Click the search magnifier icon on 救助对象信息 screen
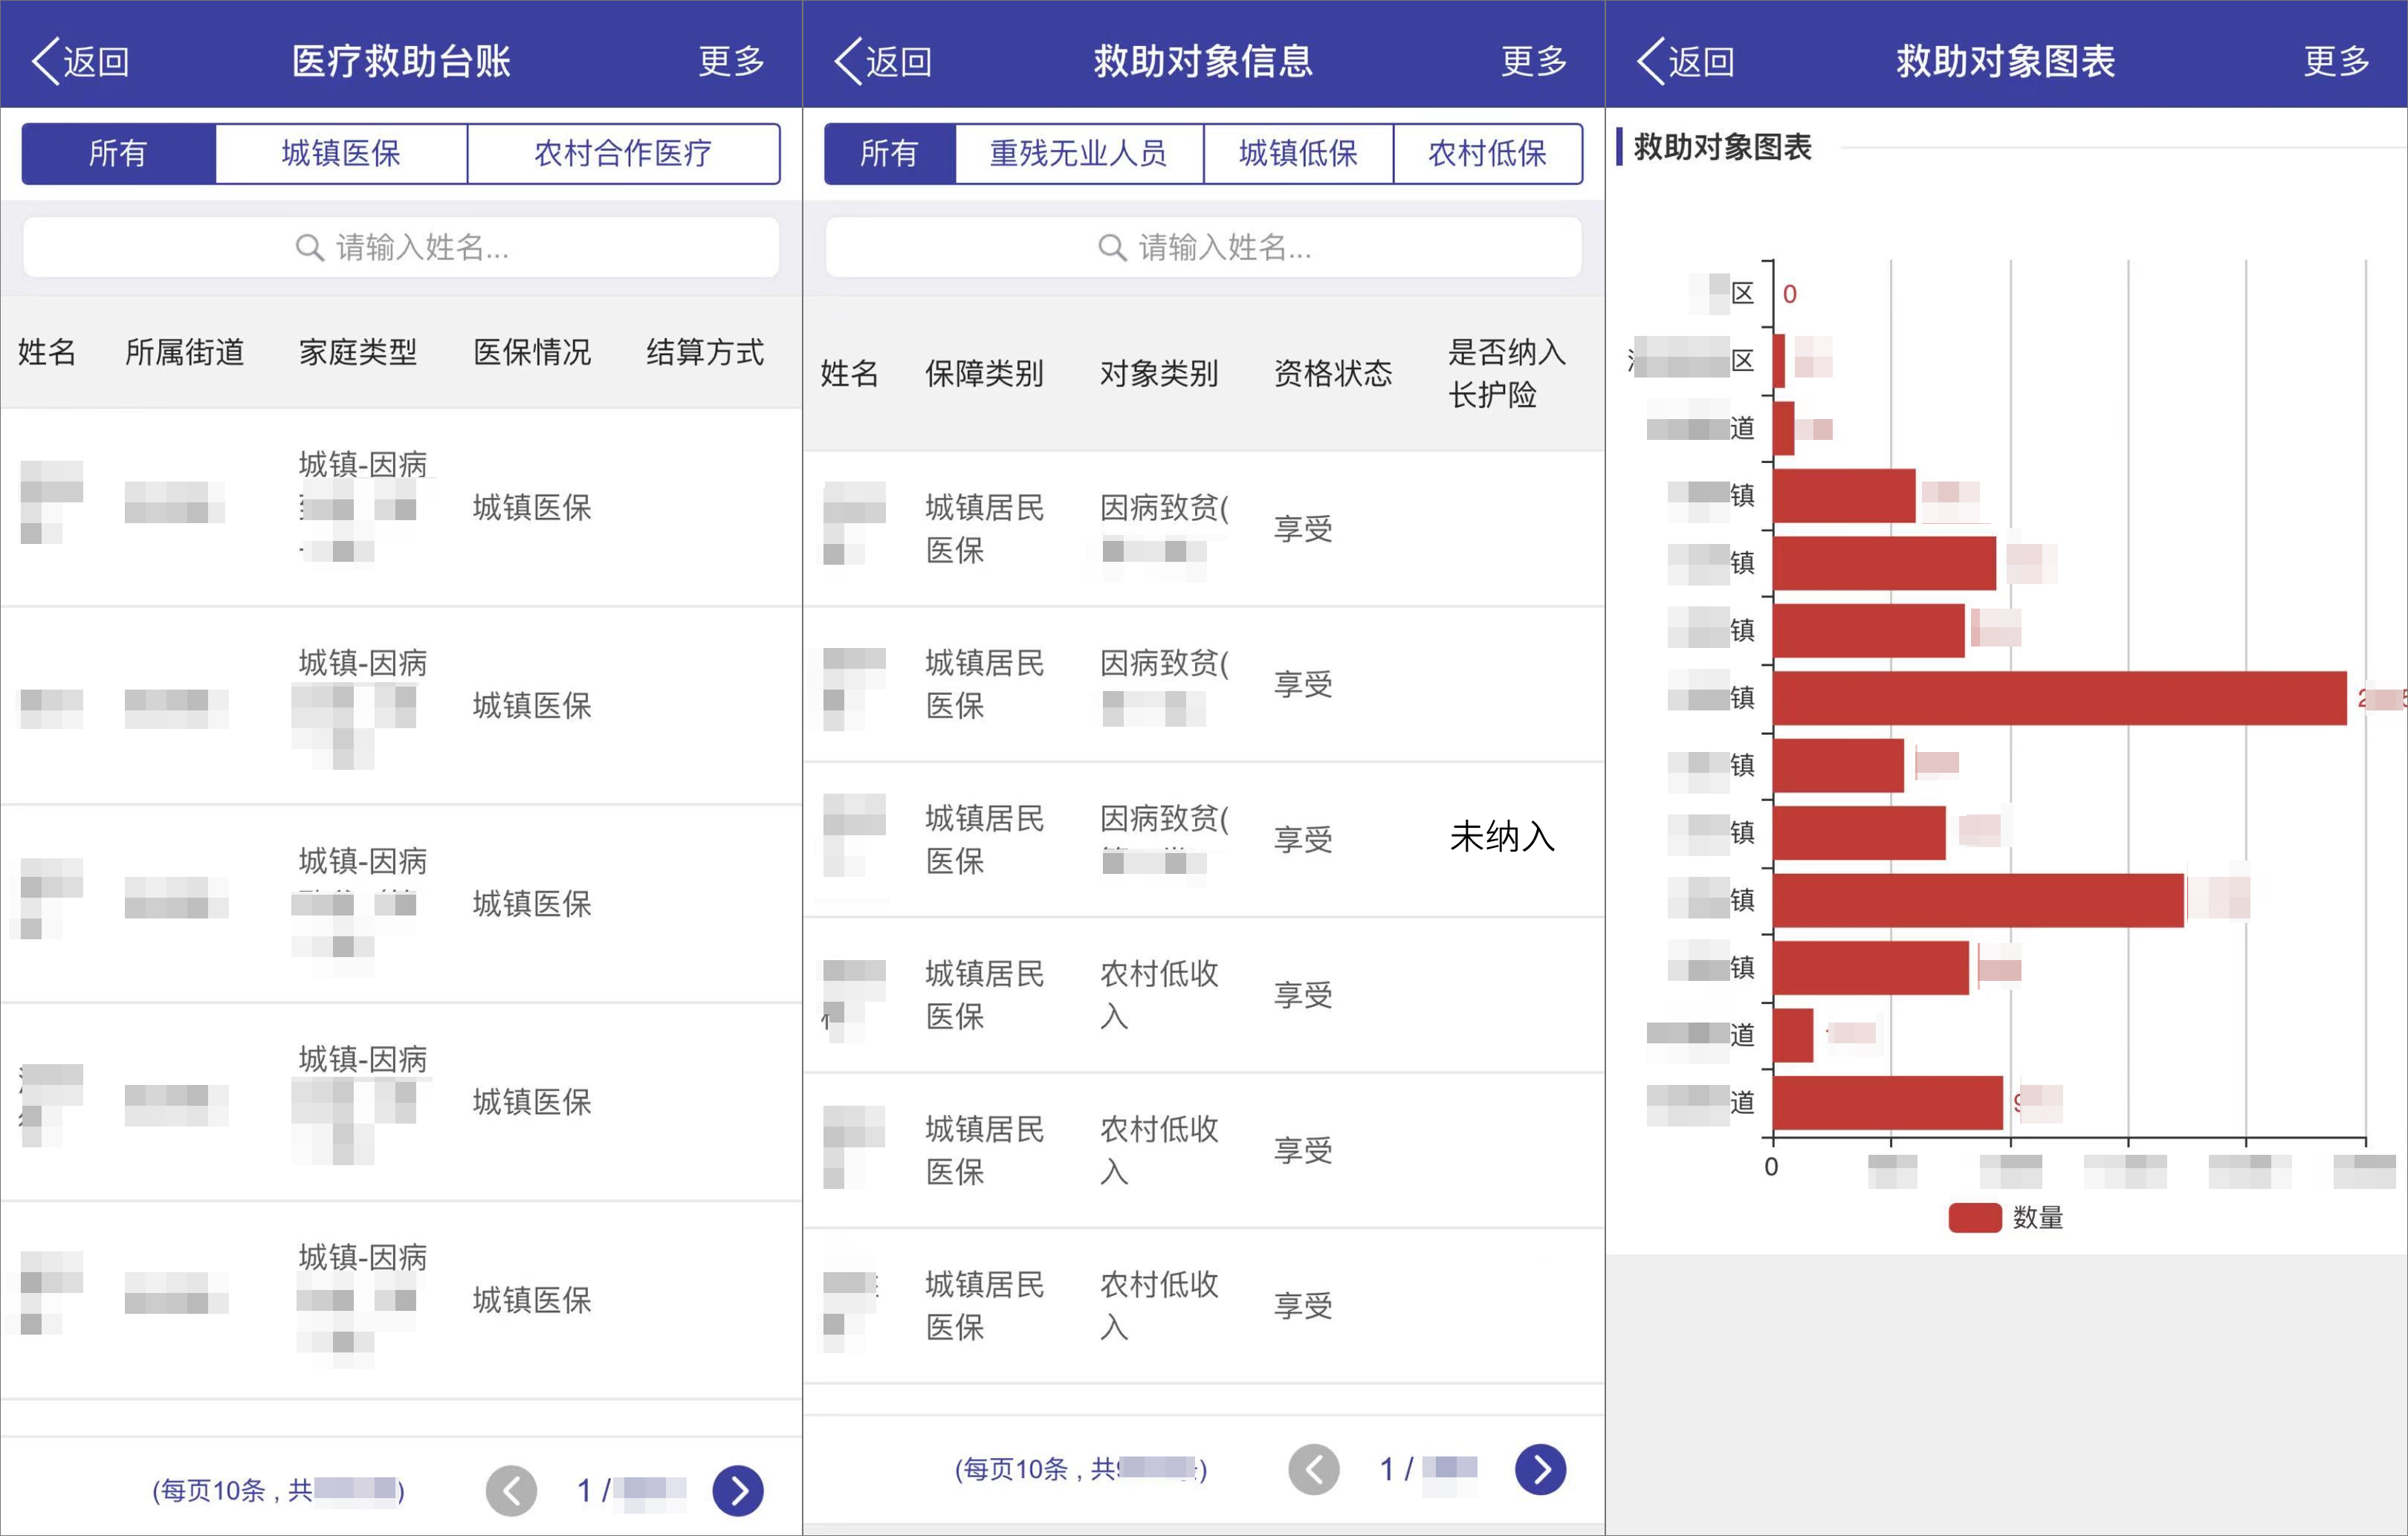 1110,247
